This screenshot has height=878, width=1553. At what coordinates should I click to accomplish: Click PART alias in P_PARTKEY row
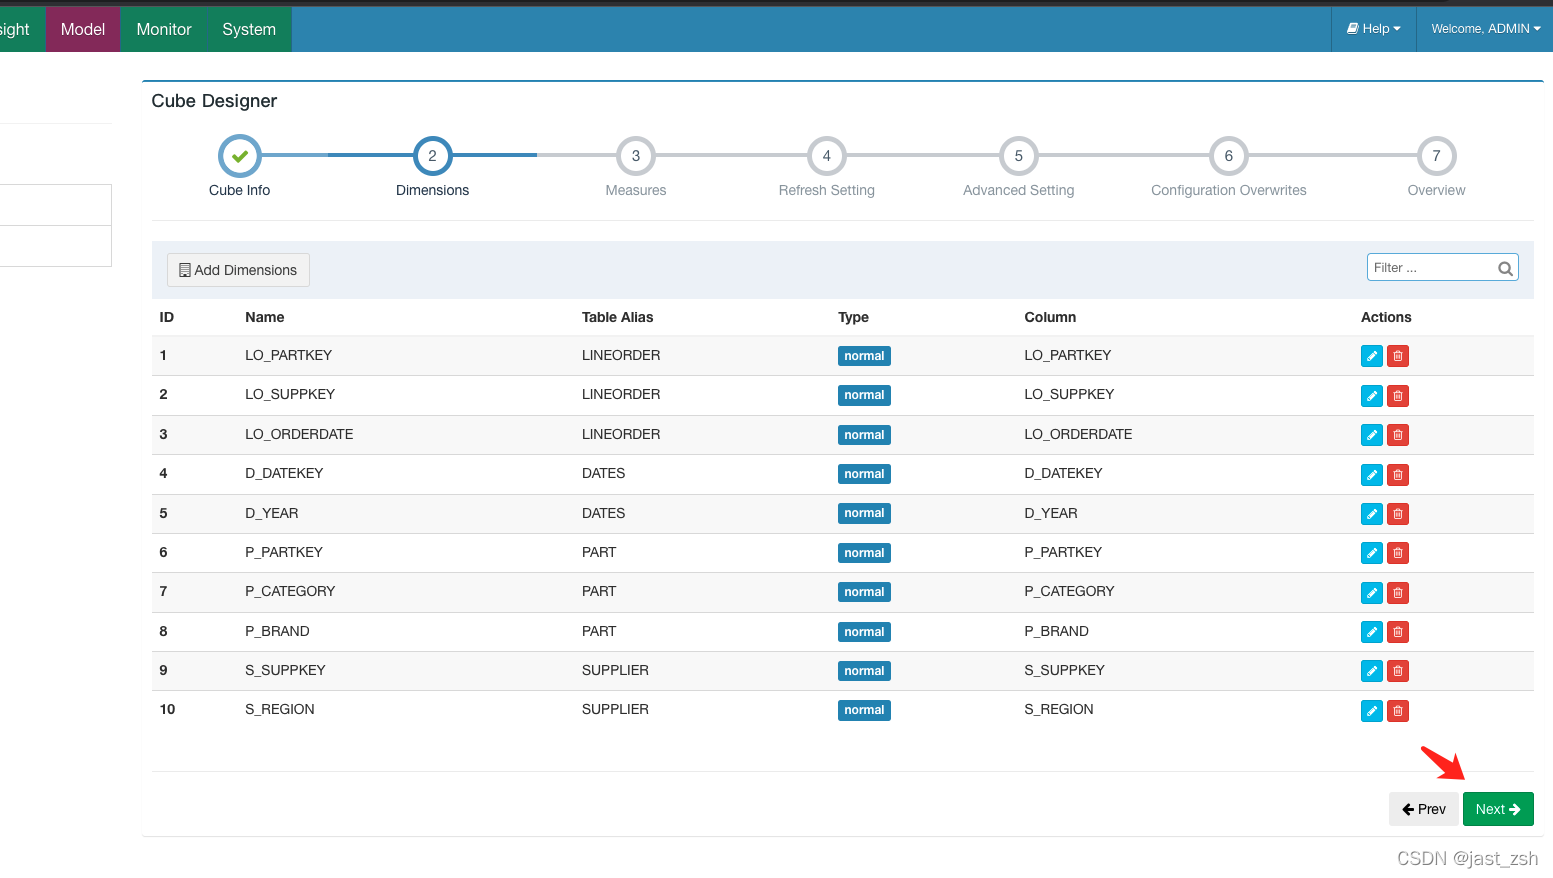(x=599, y=552)
